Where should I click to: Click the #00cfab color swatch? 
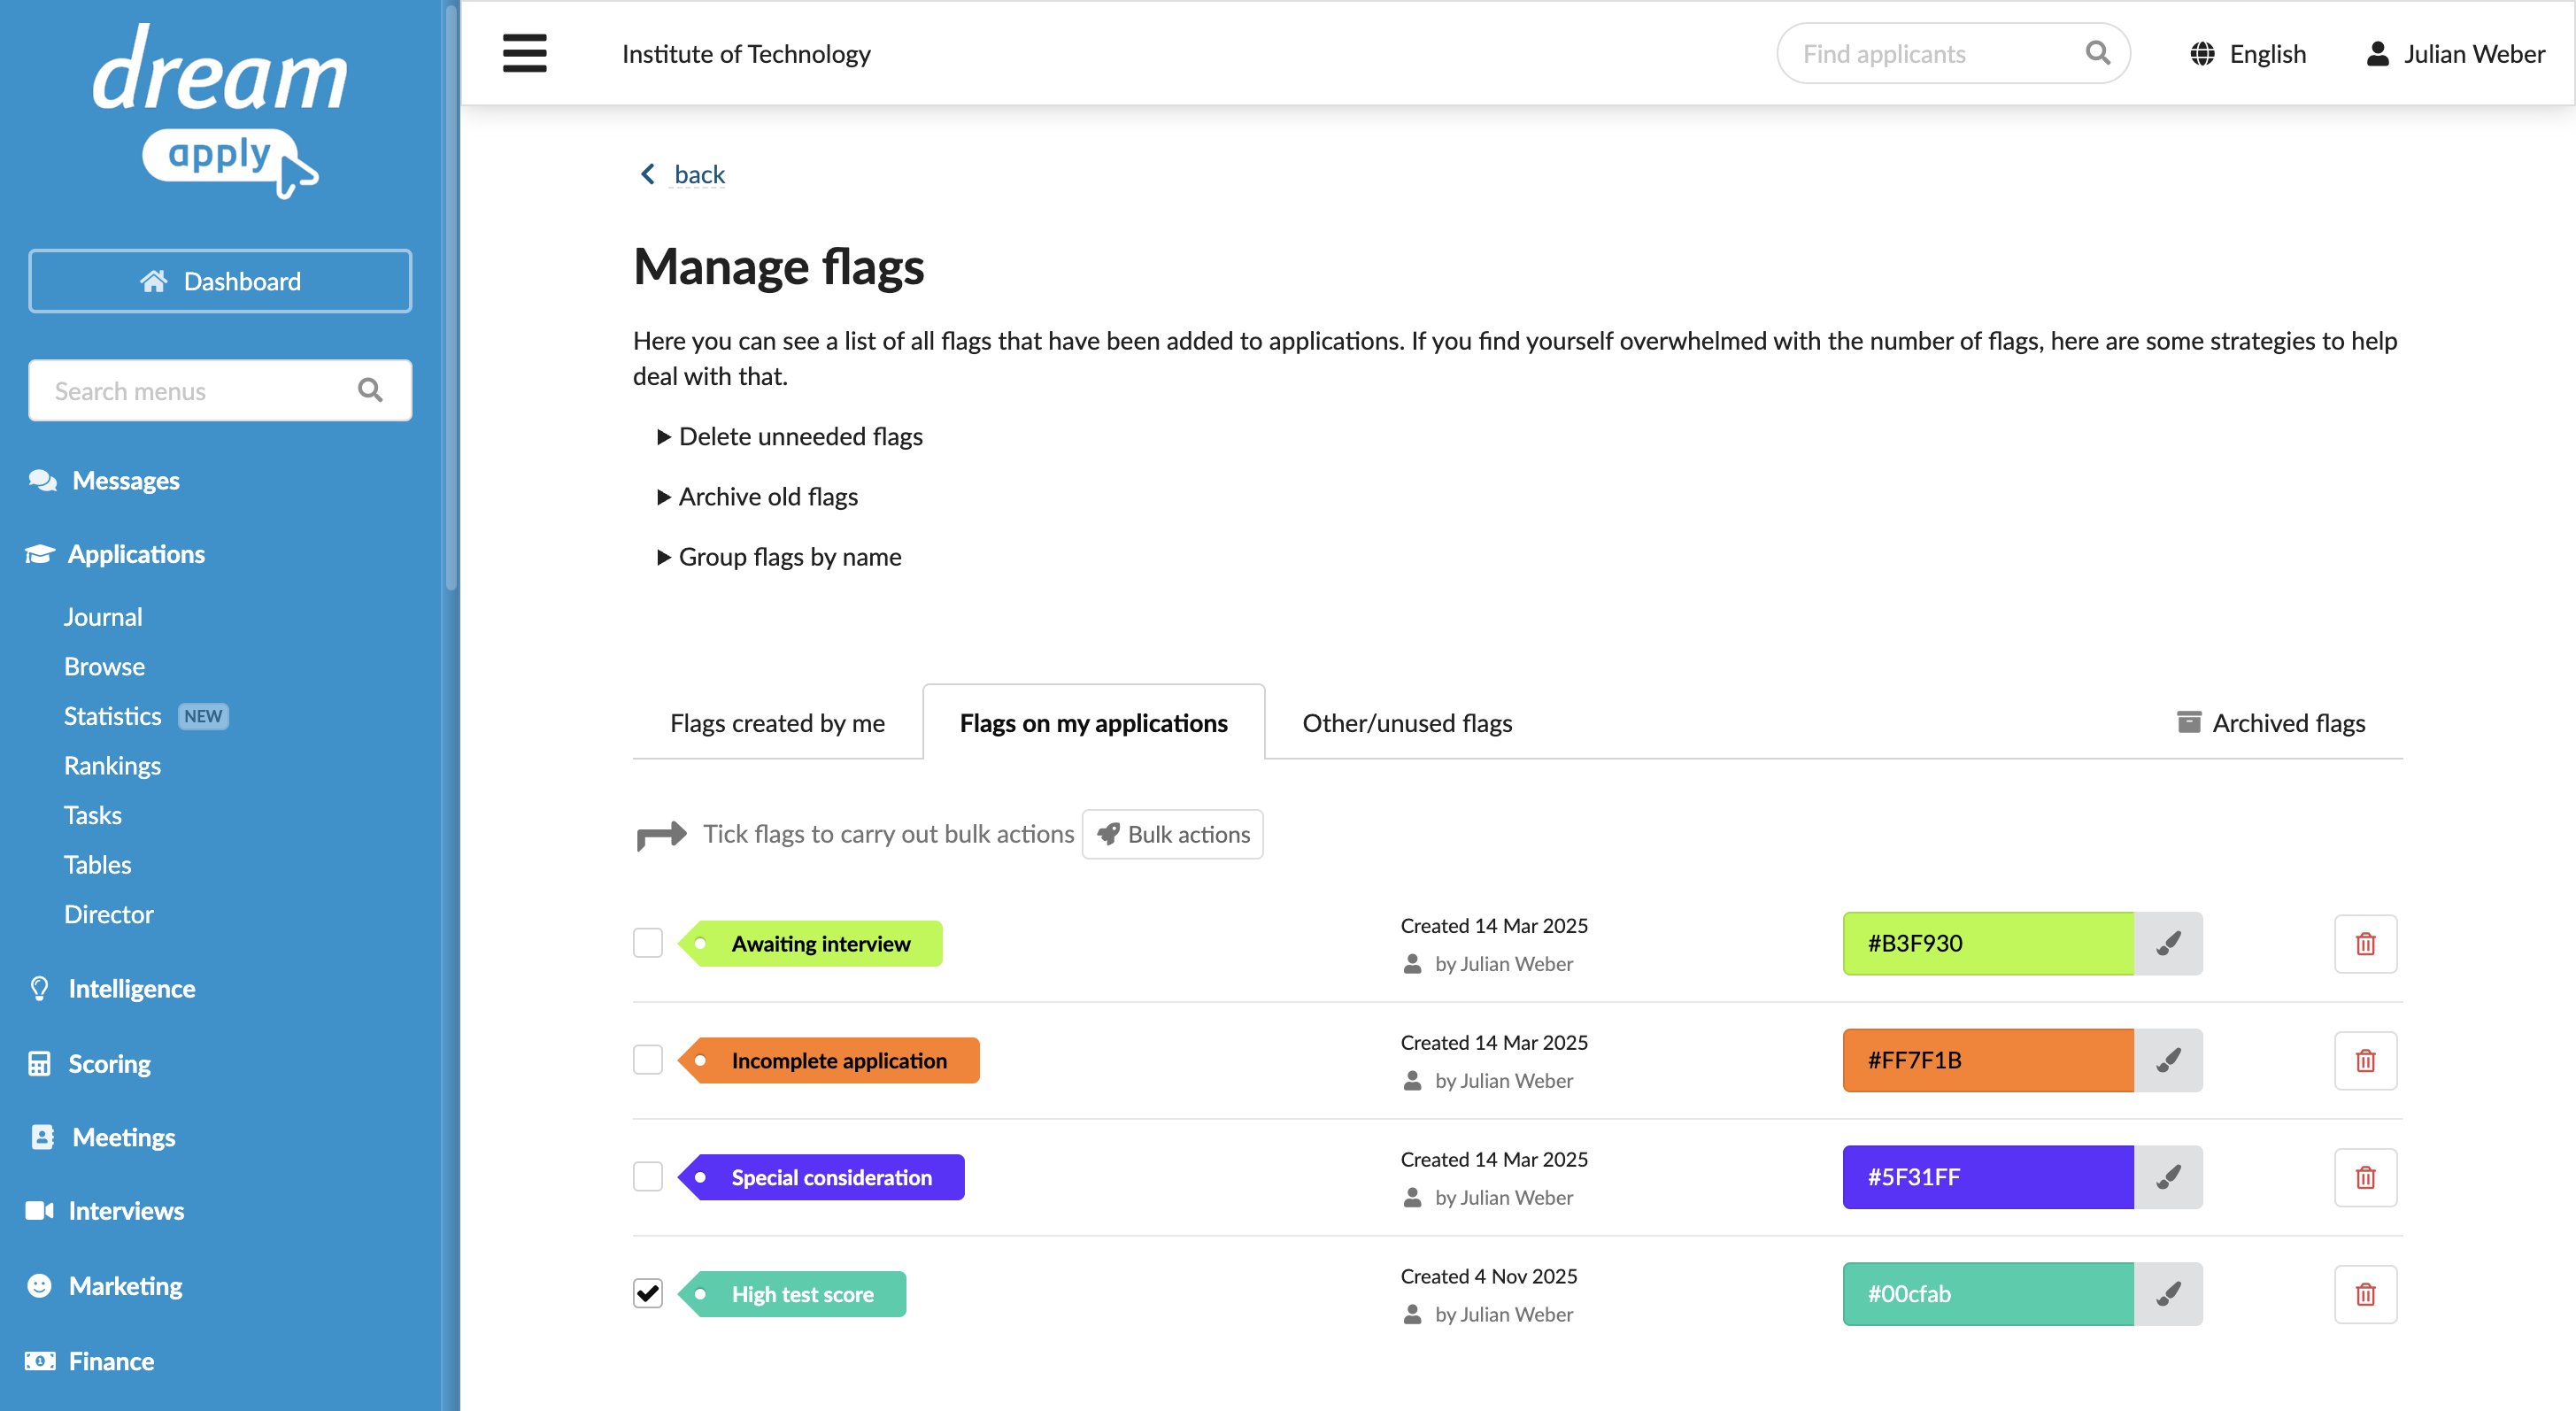[x=1988, y=1294]
